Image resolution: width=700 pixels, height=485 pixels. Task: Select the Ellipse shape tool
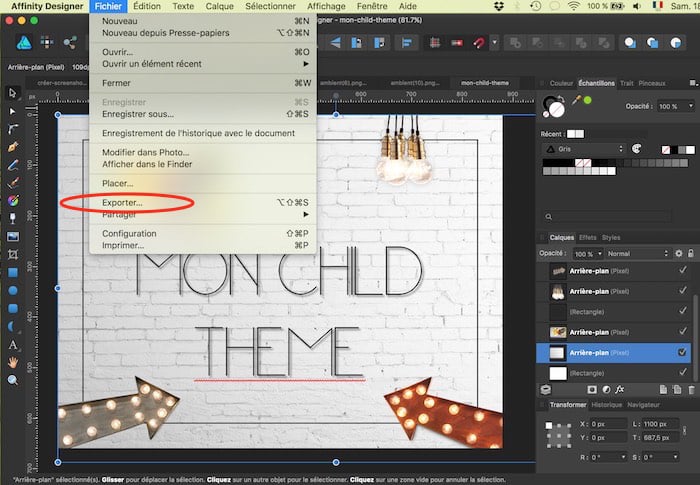(x=12, y=291)
